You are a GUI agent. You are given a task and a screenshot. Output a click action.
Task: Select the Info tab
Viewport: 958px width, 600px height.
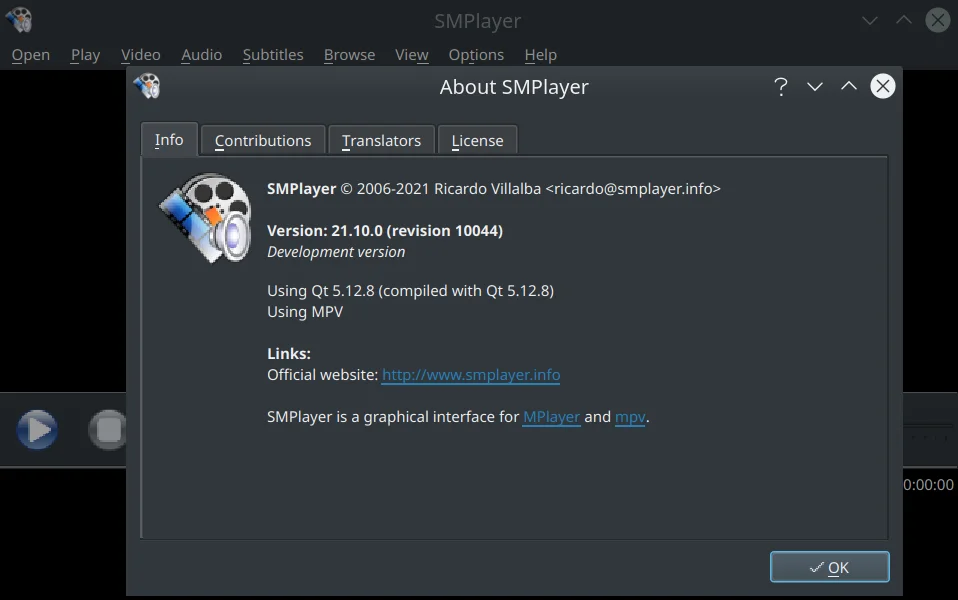pyautogui.click(x=169, y=139)
